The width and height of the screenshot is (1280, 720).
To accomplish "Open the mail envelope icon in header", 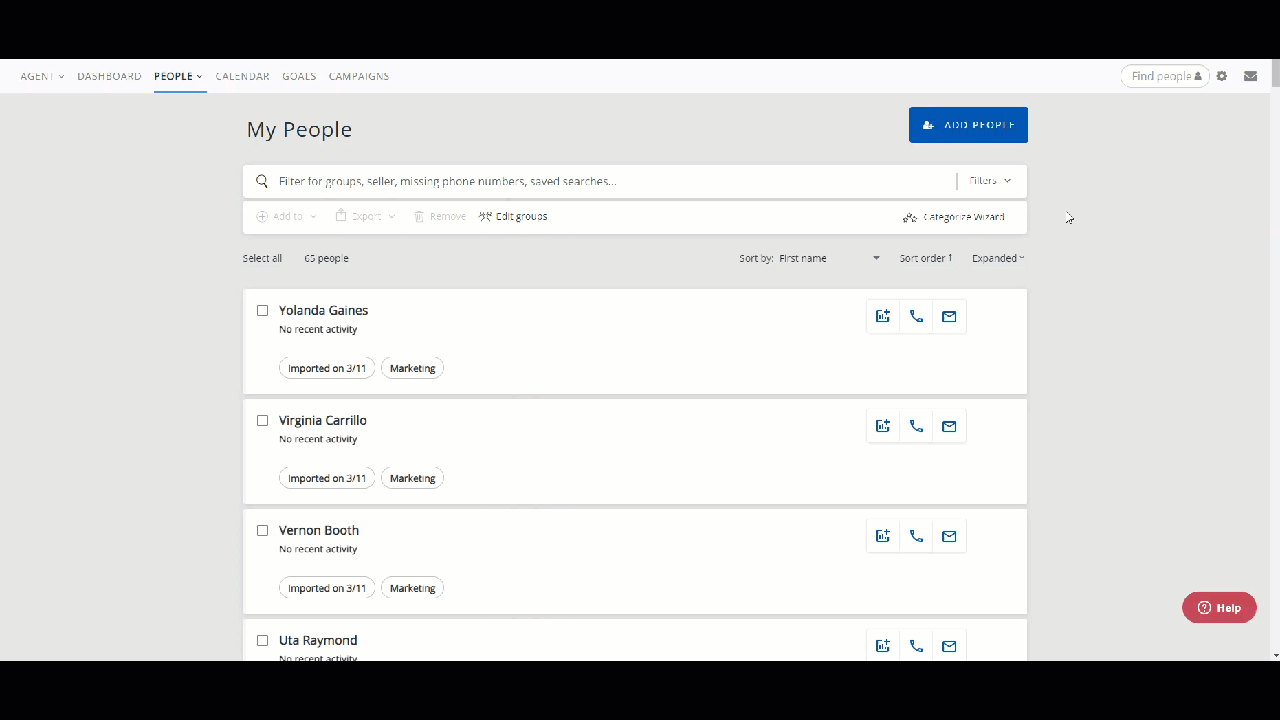I will 1250,76.
